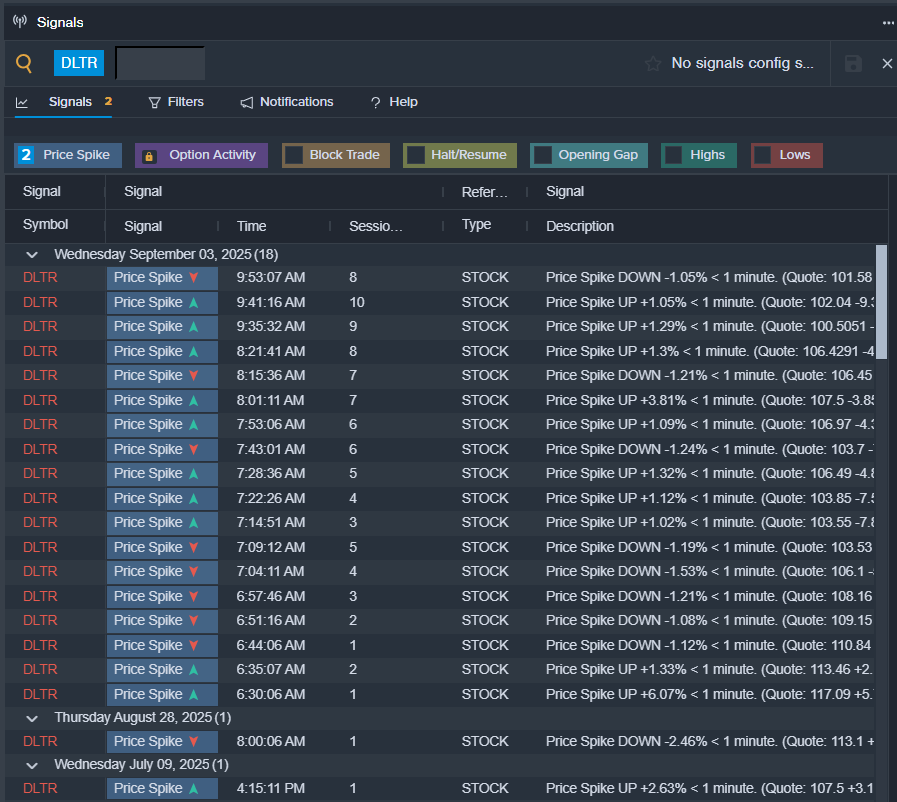This screenshot has width=897, height=802.
Task: Click the down arrow in the 6:57:46 AM row
Action: point(194,597)
